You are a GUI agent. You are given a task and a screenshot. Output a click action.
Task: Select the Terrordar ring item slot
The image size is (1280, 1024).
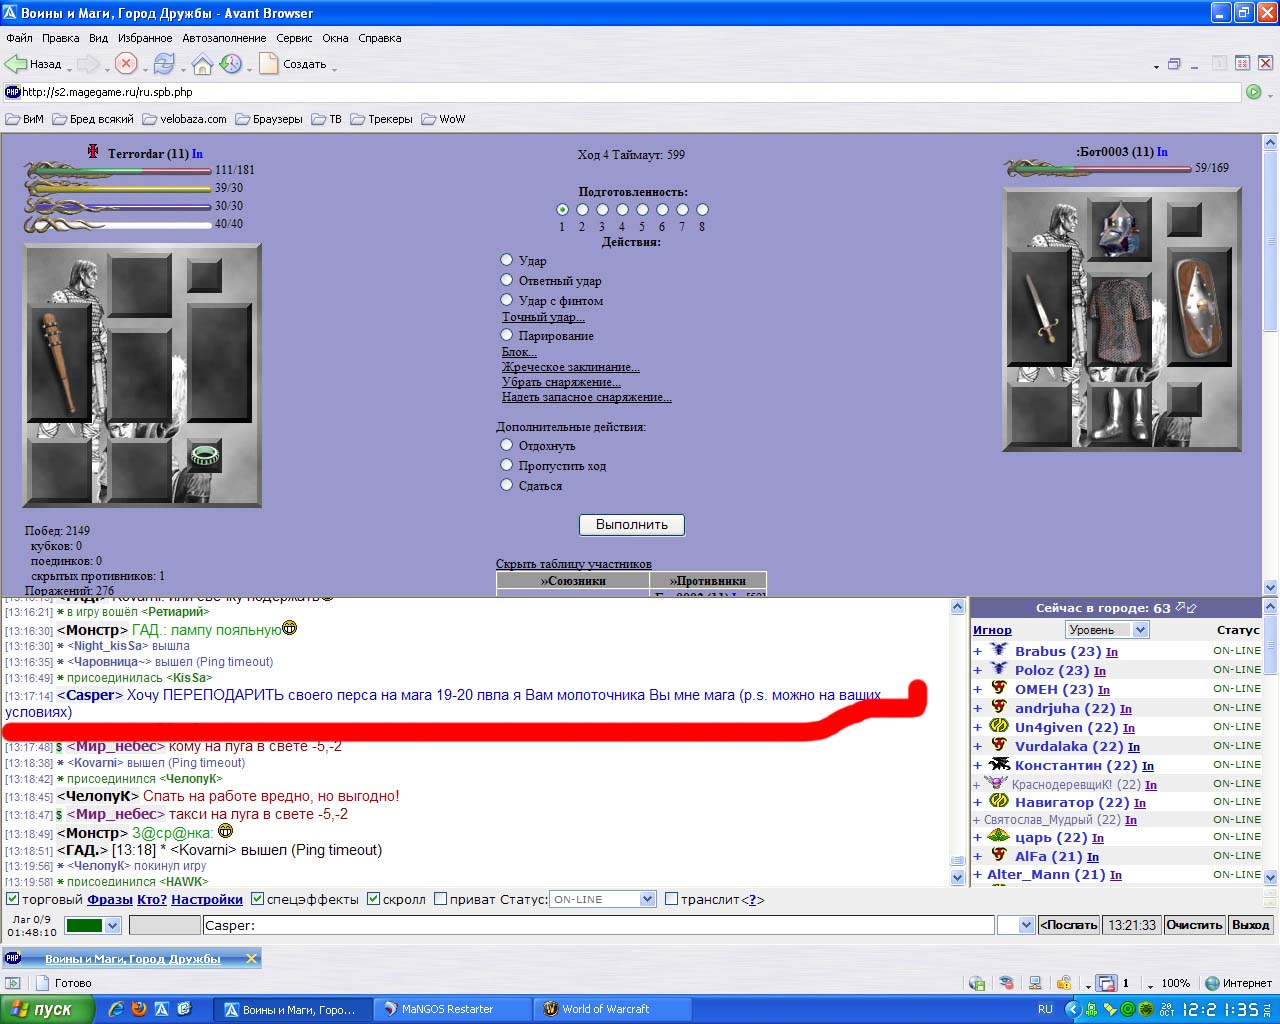205,455
